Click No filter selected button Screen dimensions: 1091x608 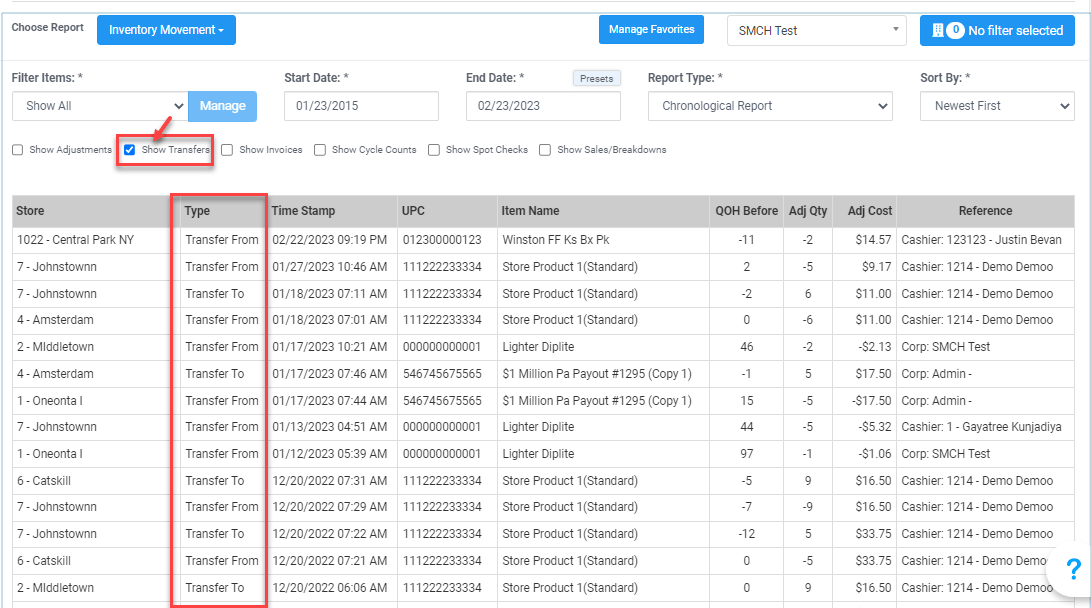click(x=997, y=31)
